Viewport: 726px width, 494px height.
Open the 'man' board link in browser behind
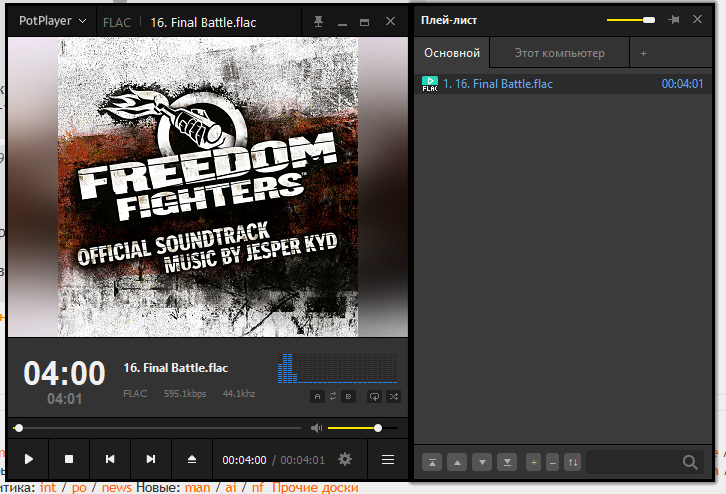click(x=198, y=488)
